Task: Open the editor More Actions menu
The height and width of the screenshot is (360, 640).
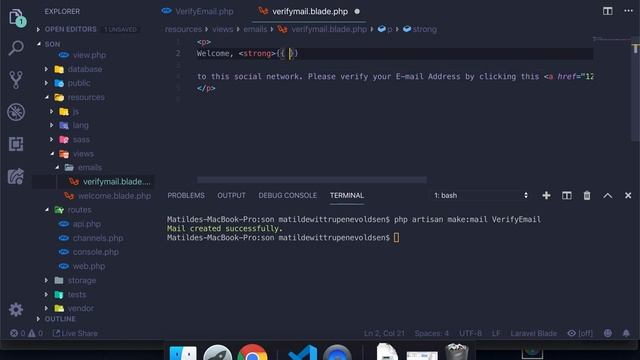Action: click(629, 11)
